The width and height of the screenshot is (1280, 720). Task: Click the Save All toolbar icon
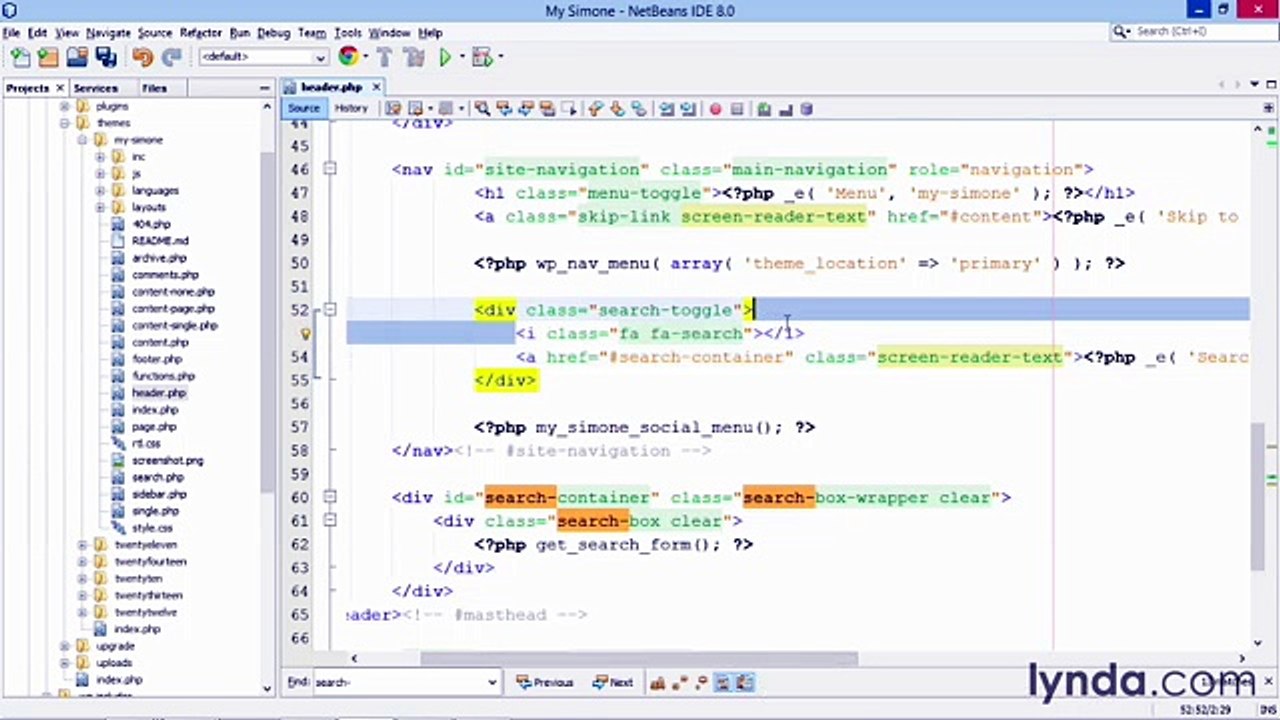tap(105, 57)
